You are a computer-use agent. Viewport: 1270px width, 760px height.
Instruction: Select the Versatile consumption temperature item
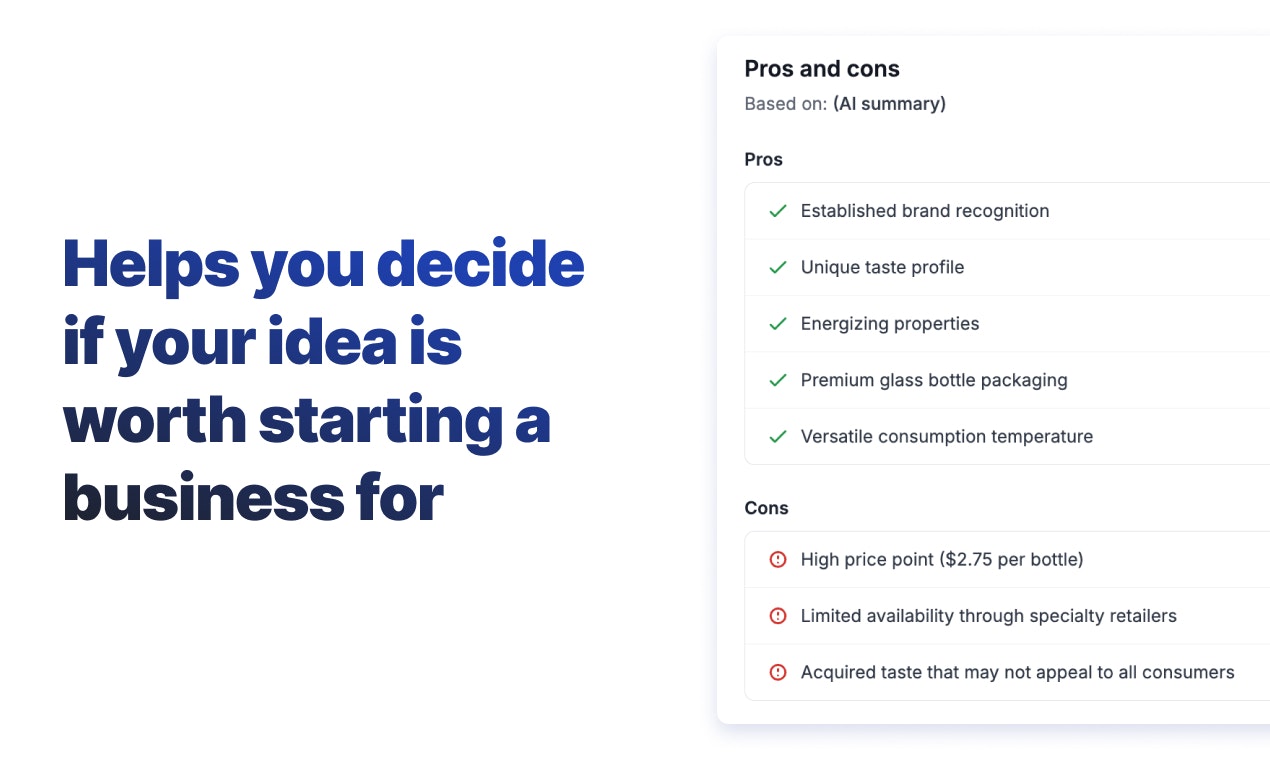click(947, 436)
